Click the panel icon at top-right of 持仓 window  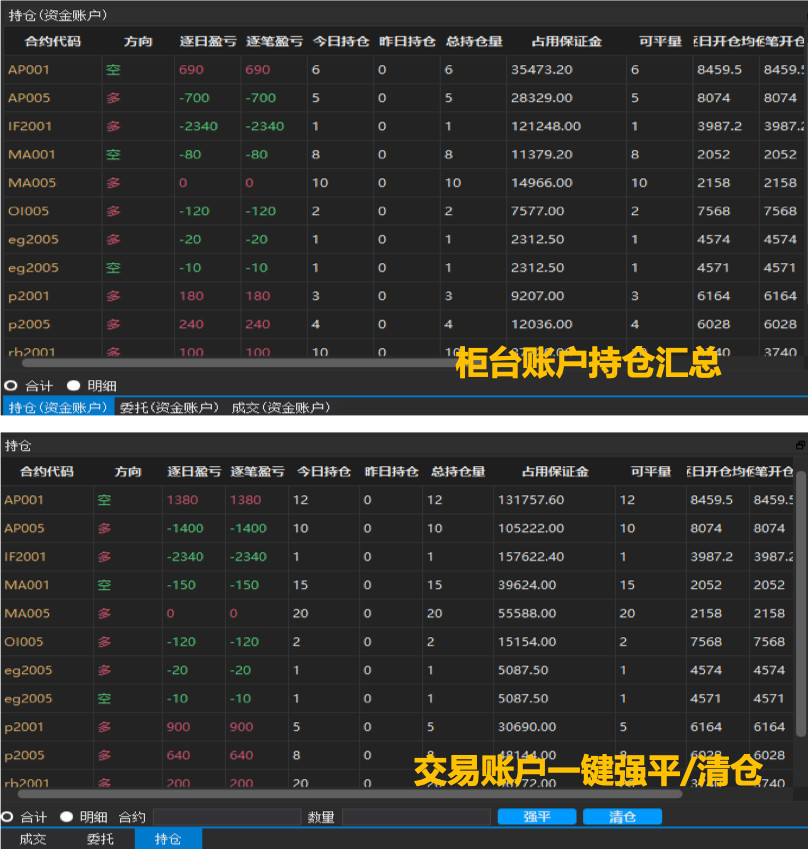point(801,445)
